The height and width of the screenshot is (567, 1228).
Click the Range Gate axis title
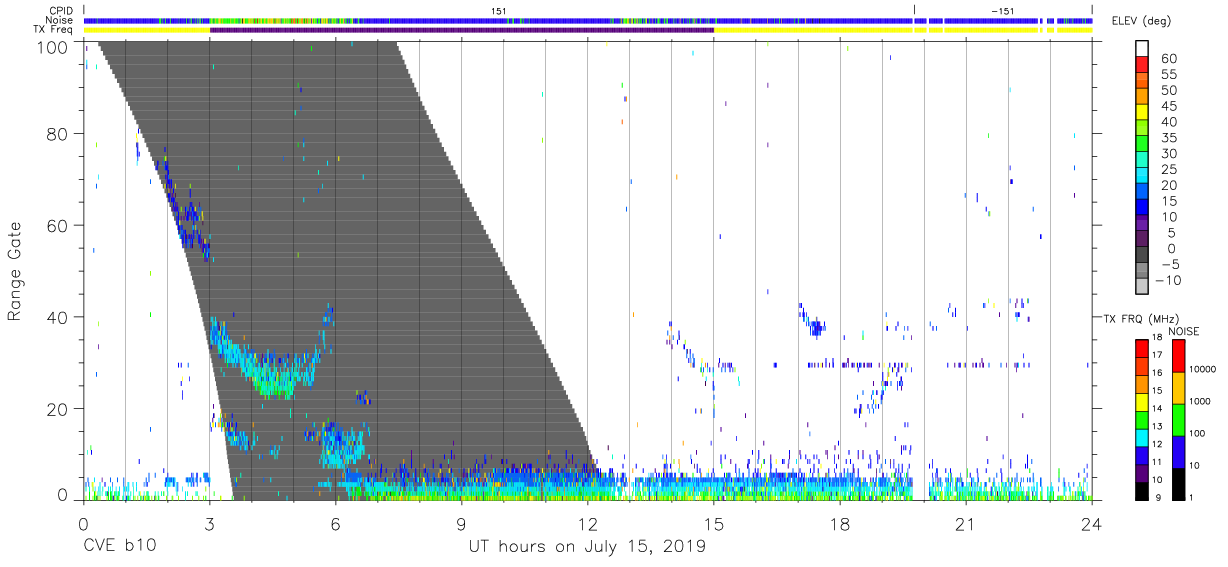(x=15, y=270)
